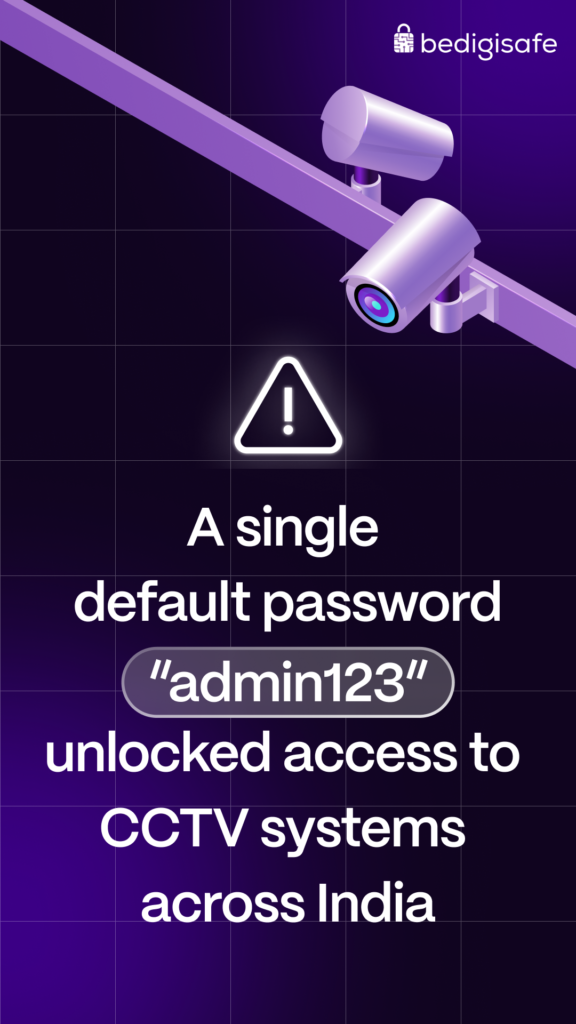The image size is (576, 1024).
Task: Click the warning triangle exclamation icon
Action: pos(288,406)
